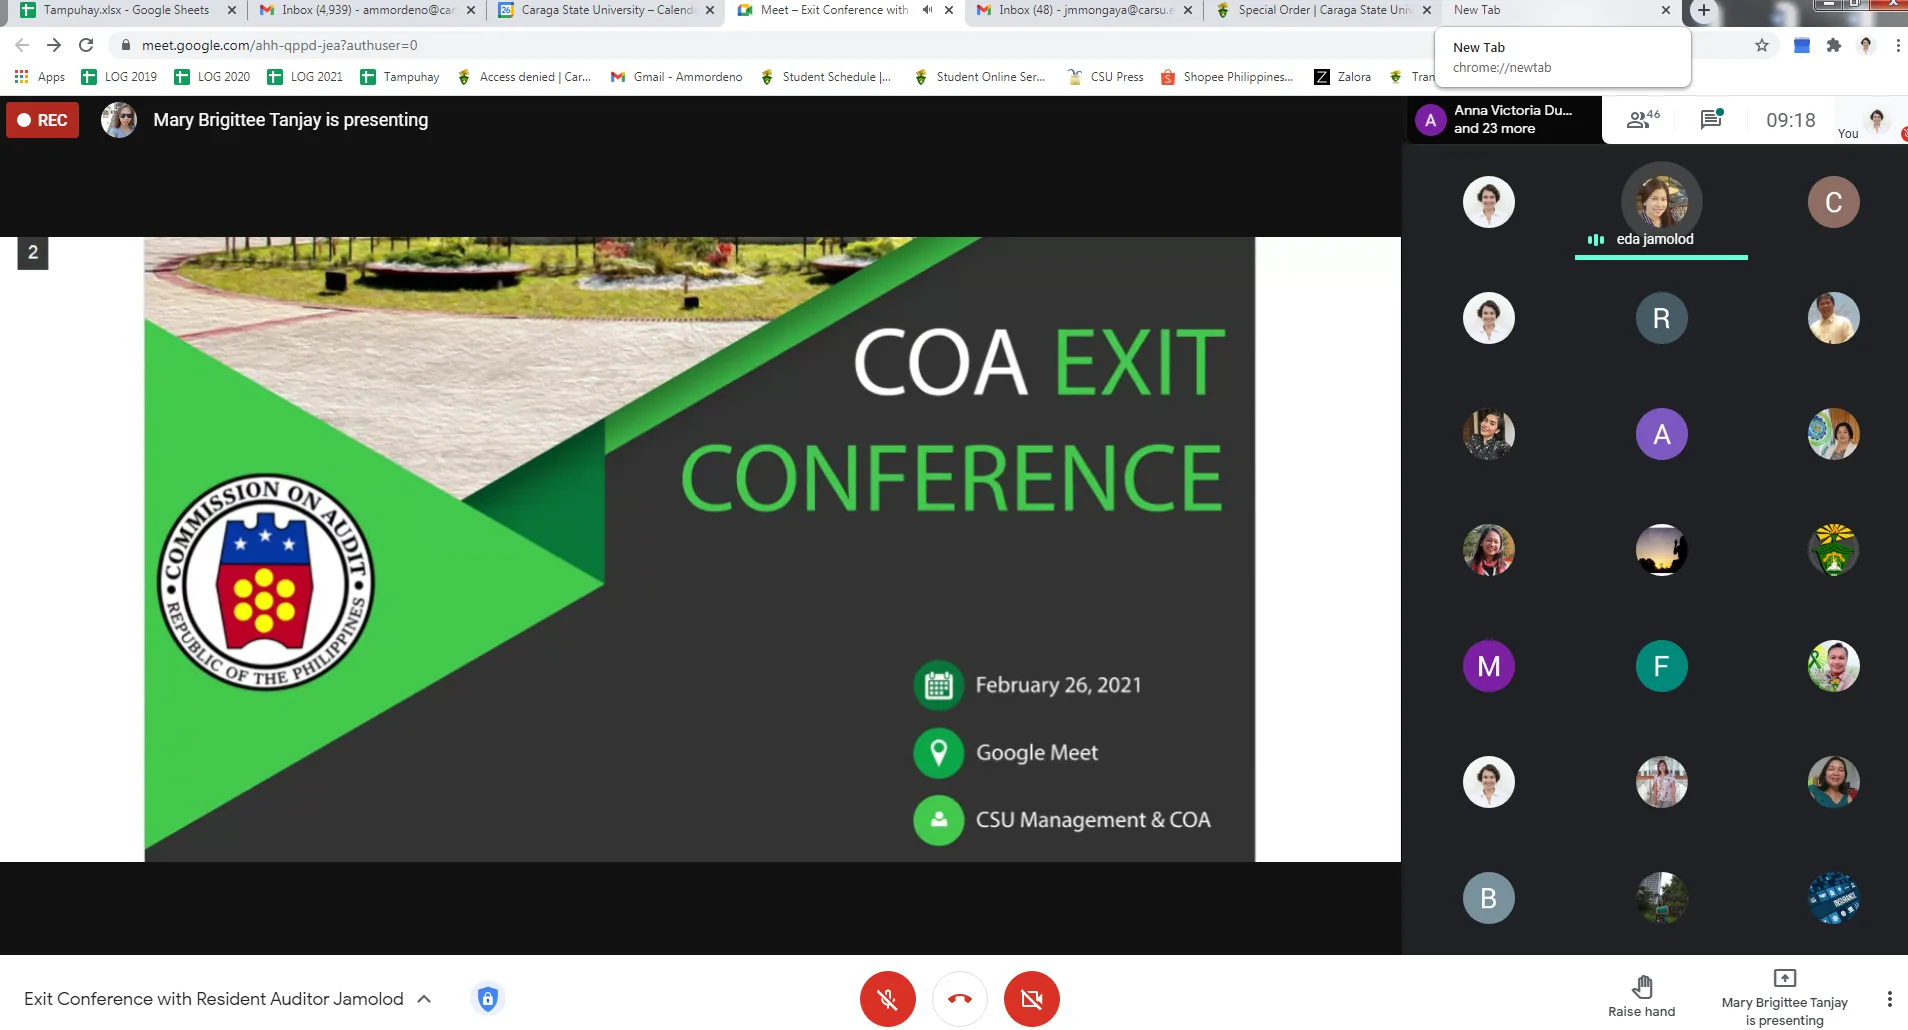The height and width of the screenshot is (1030, 1908).
Task: Show the participants list
Action: coord(1643,120)
